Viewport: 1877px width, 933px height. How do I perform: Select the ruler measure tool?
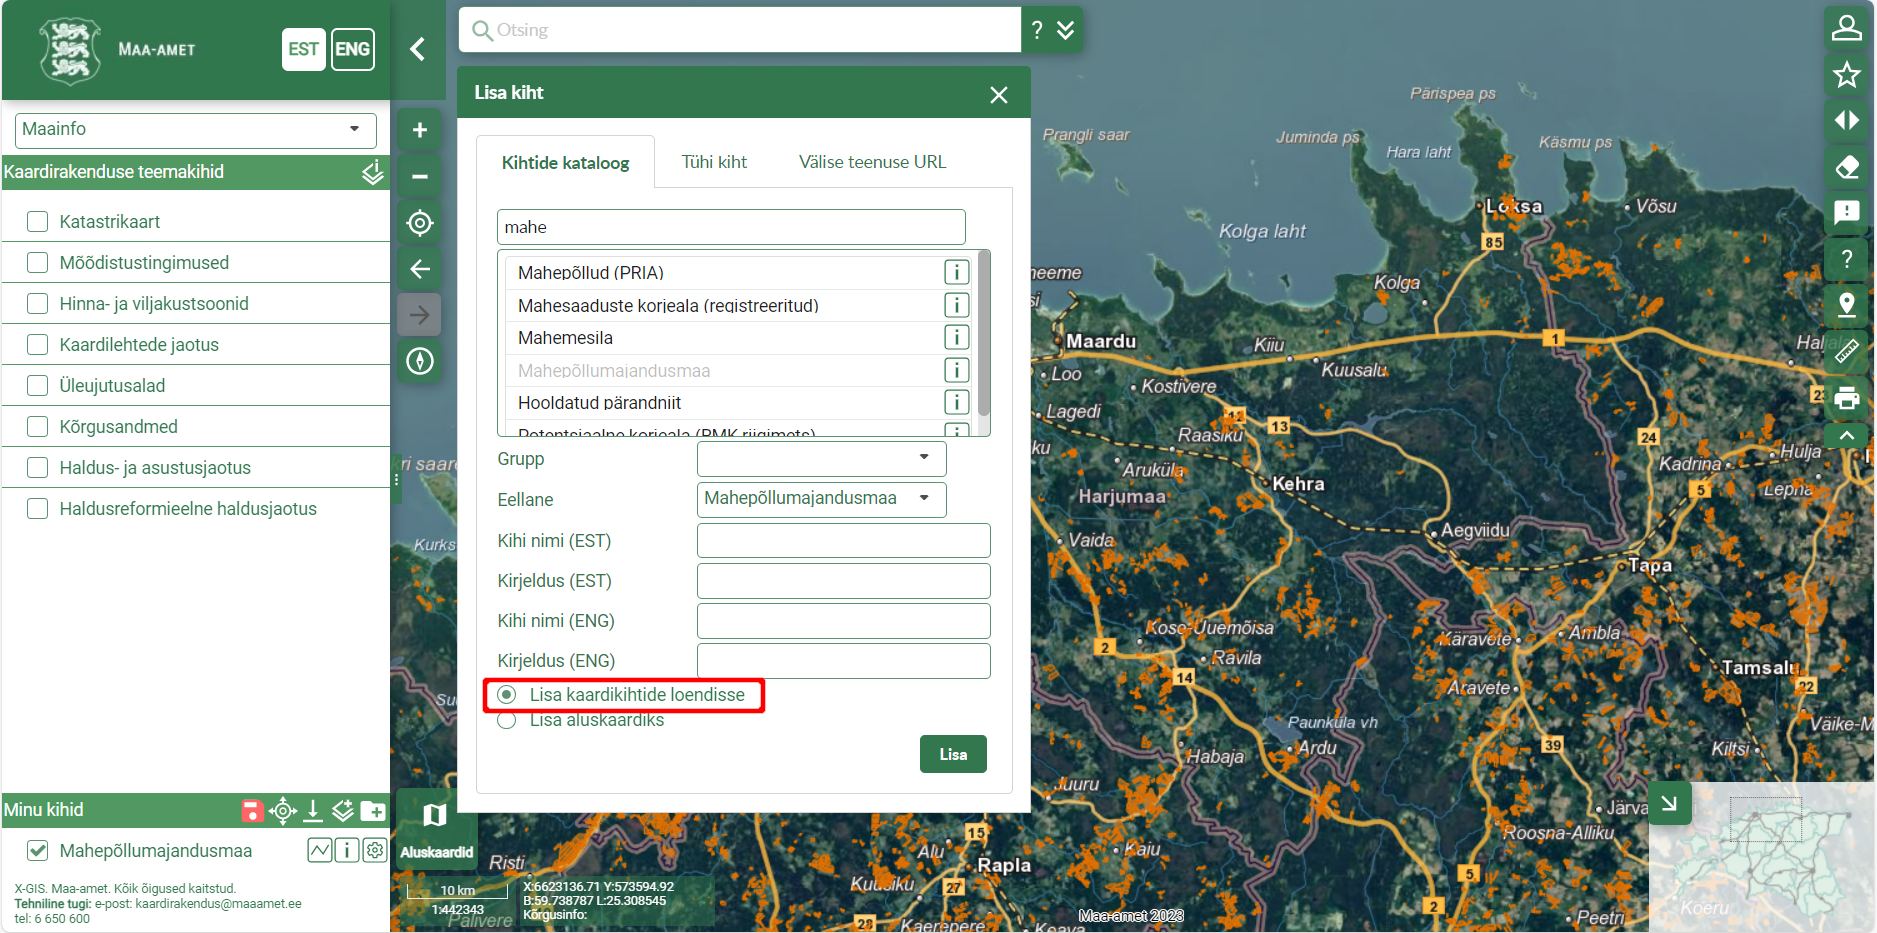(x=1847, y=350)
